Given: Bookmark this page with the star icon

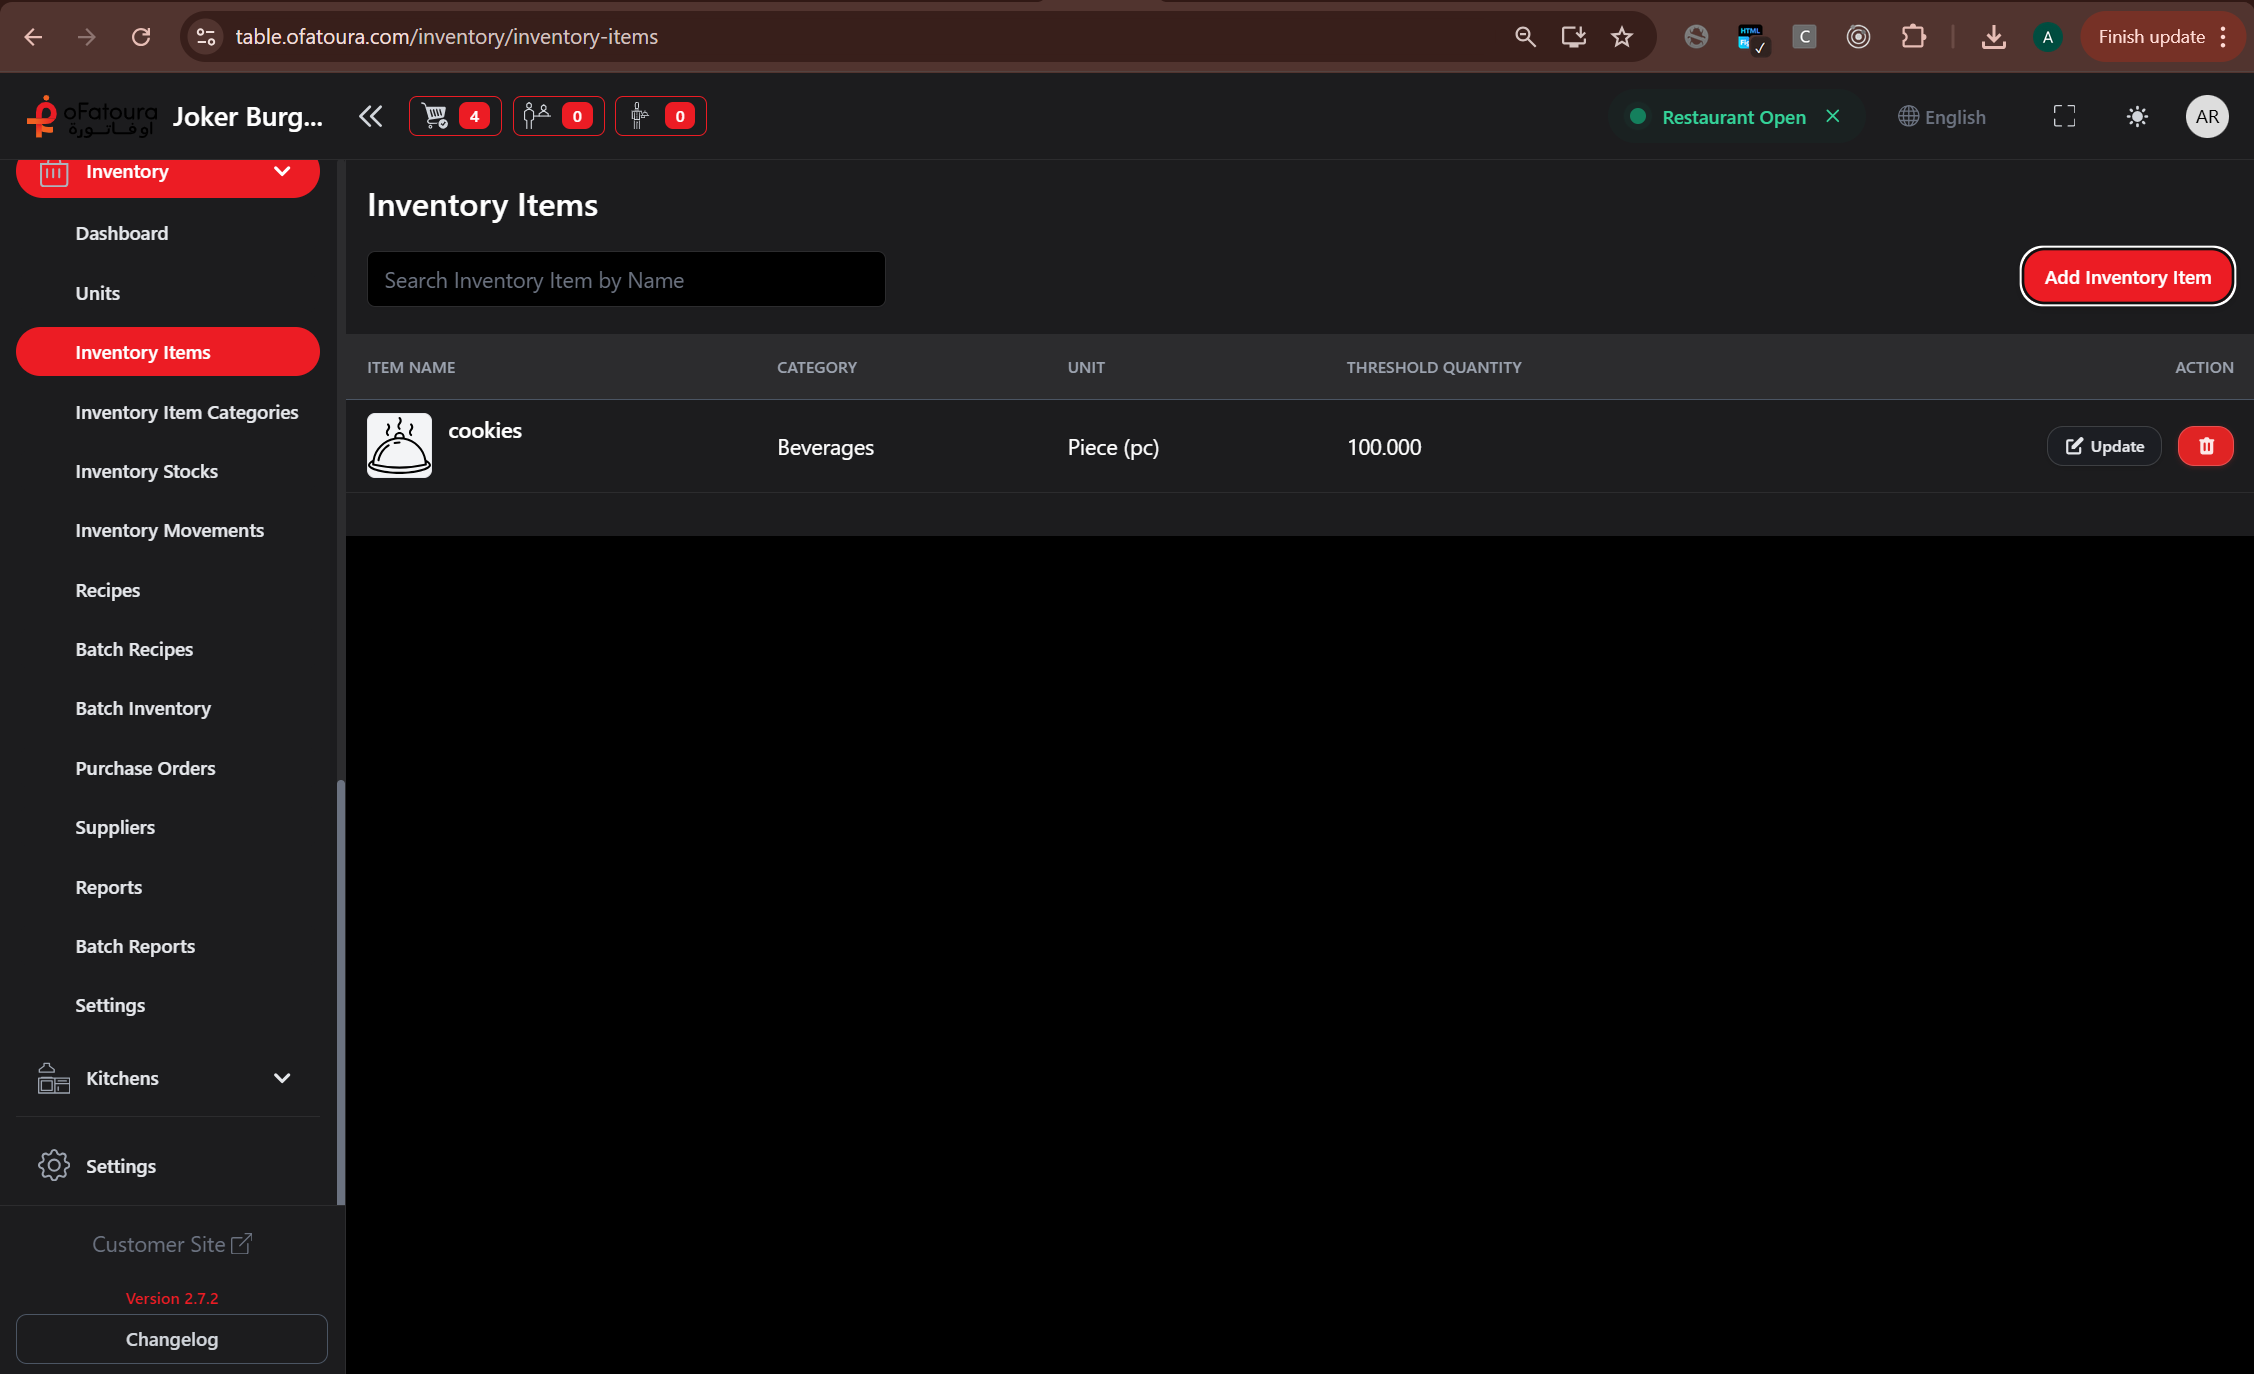Looking at the screenshot, I should (1621, 37).
